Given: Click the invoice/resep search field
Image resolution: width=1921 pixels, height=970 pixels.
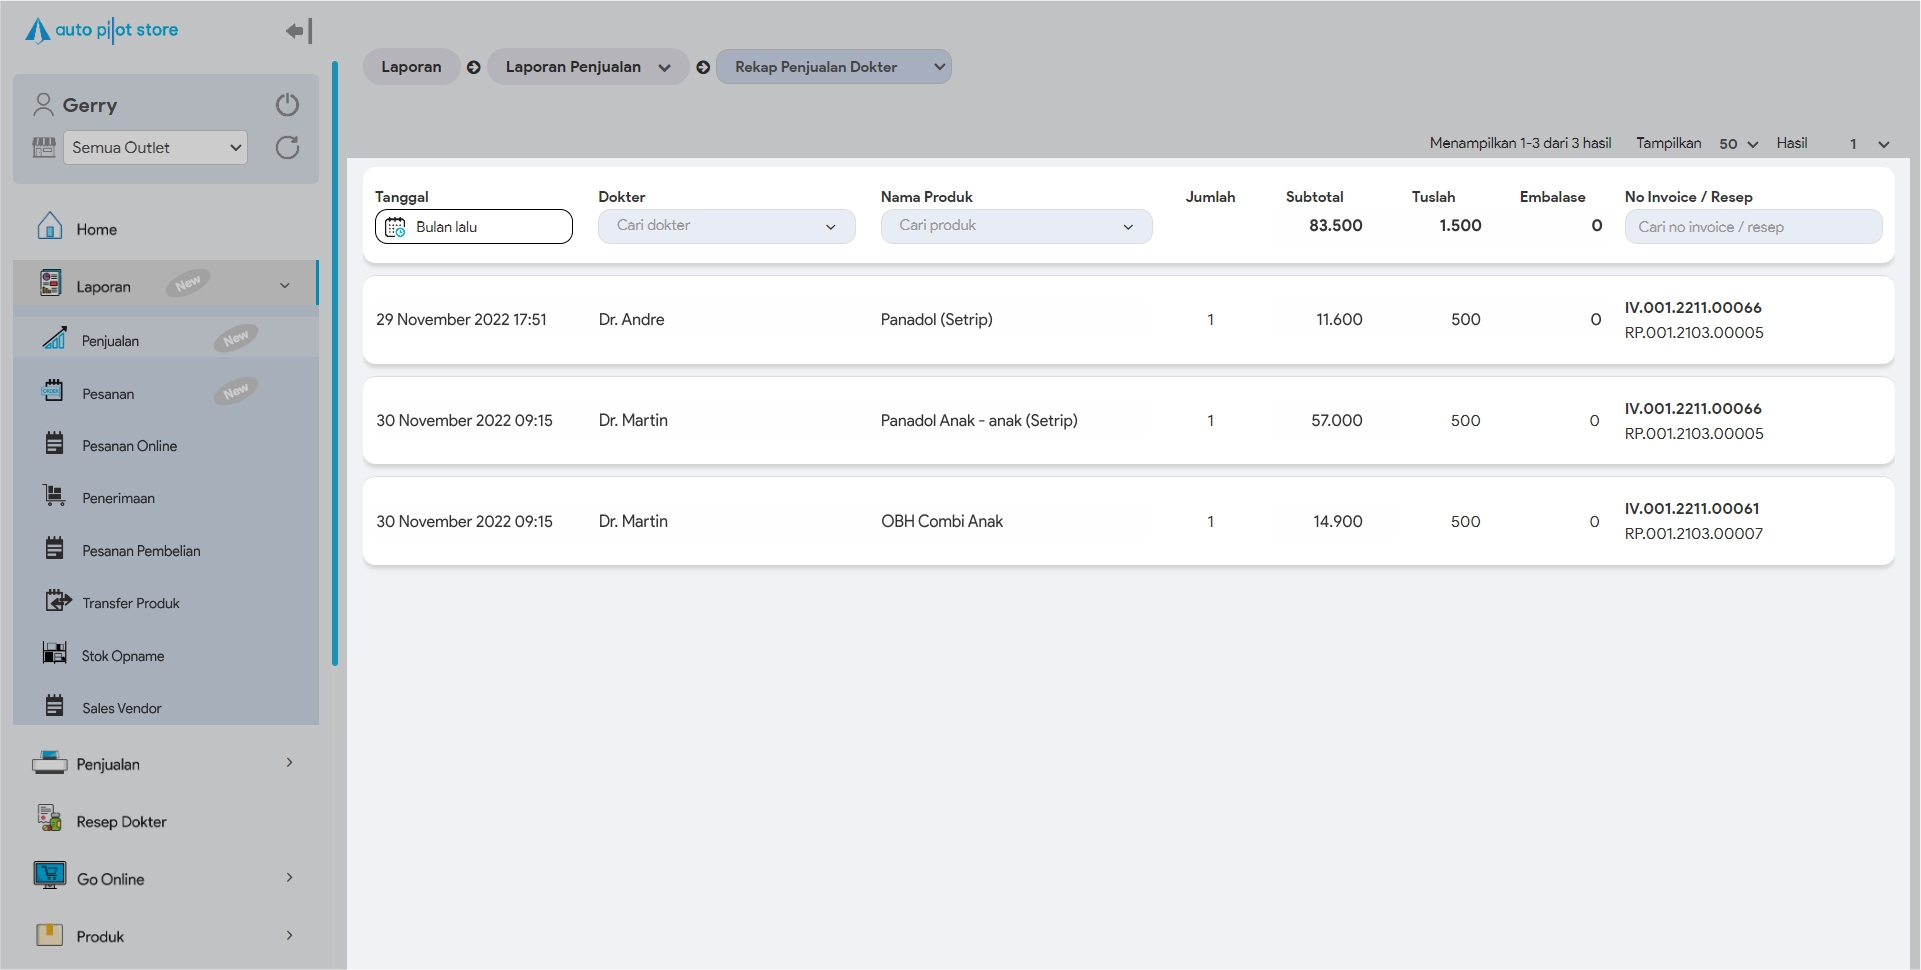Looking at the screenshot, I should coord(1752,227).
